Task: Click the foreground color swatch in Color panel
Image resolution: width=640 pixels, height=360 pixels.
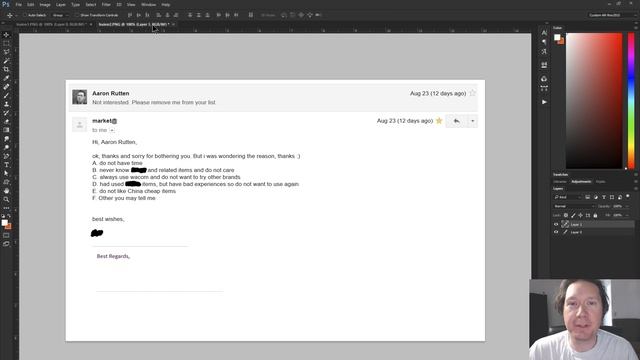Action: click(x=557, y=38)
